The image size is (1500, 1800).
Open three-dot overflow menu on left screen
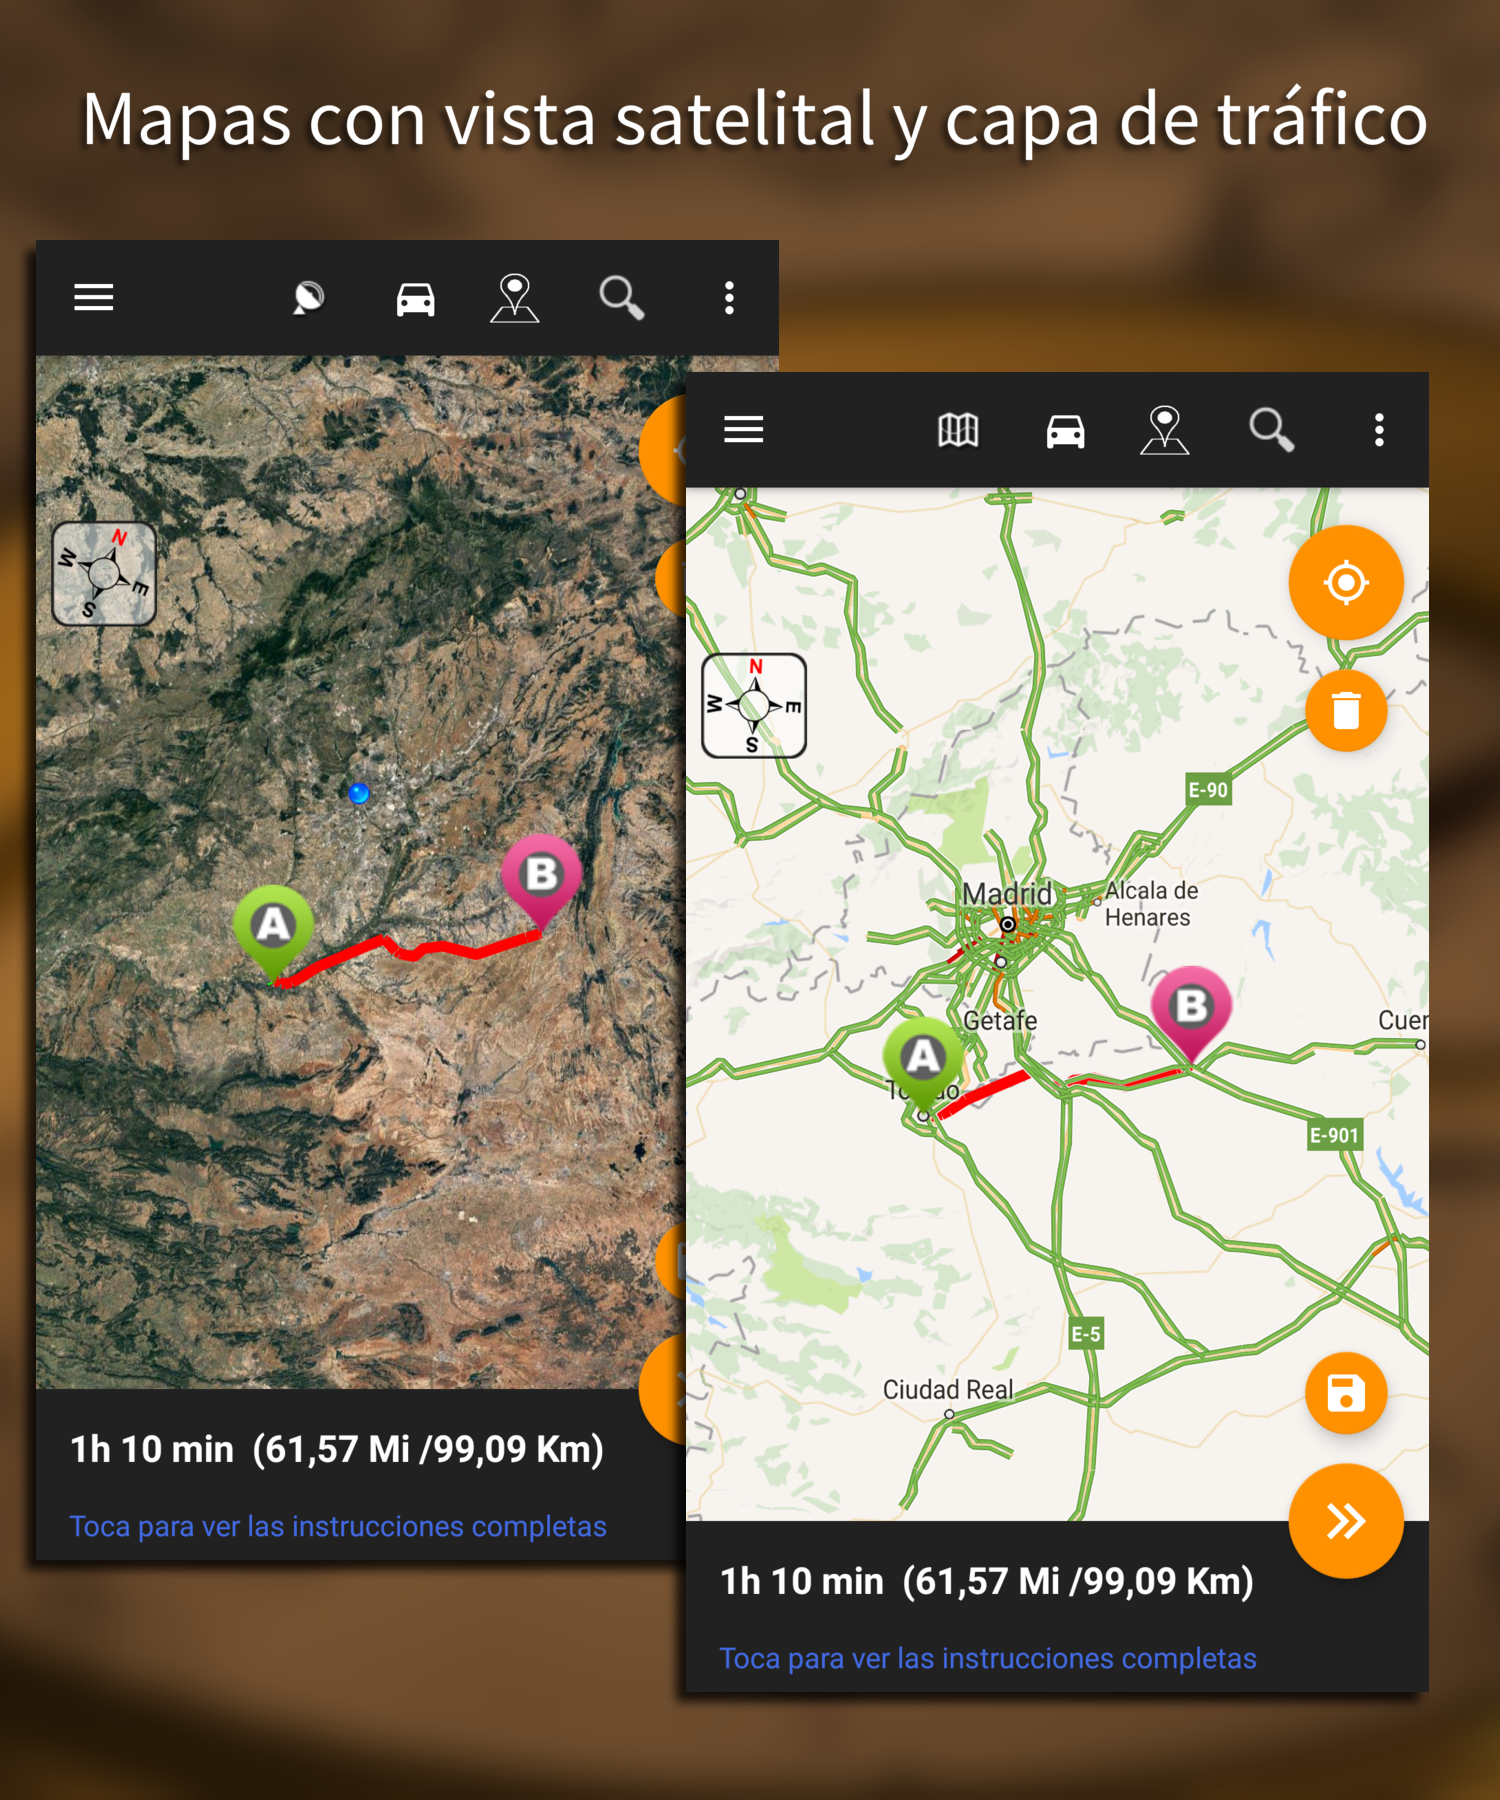coord(729,298)
